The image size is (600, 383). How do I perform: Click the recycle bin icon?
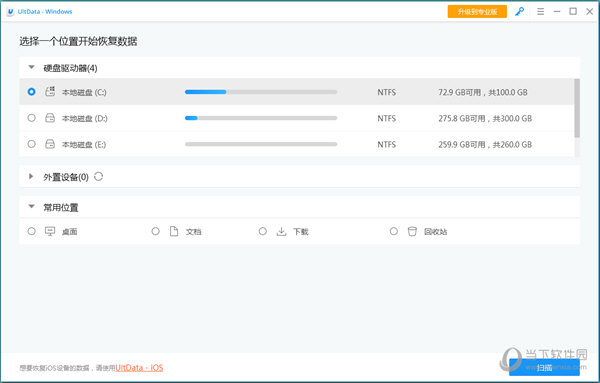pos(412,231)
